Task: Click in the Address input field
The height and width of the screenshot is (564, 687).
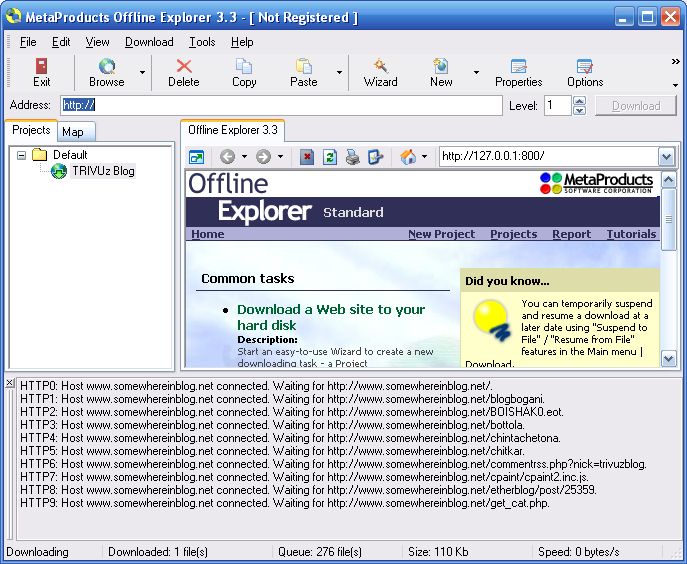Action: pos(281,105)
